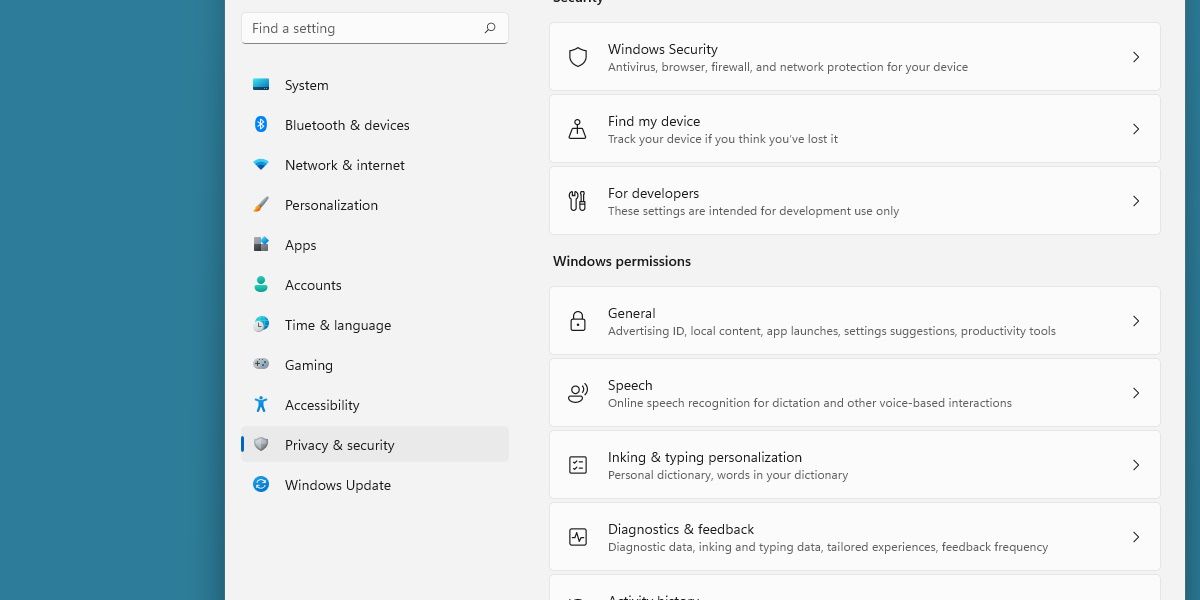Click 'Personal dictionary, words in your dictionary' text
The height and width of the screenshot is (600, 1200).
pyautogui.click(x=728, y=475)
